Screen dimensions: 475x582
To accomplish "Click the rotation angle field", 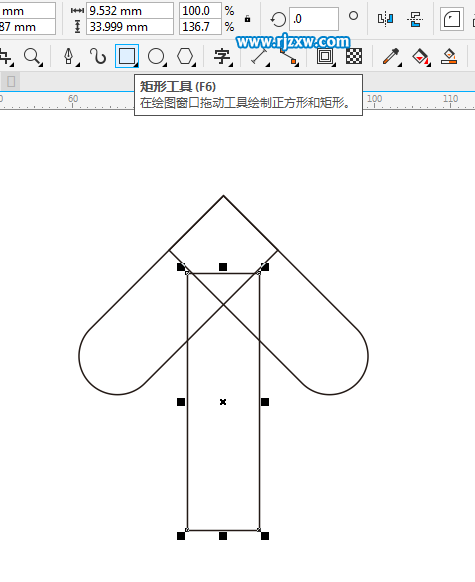I will pyautogui.click(x=314, y=19).
